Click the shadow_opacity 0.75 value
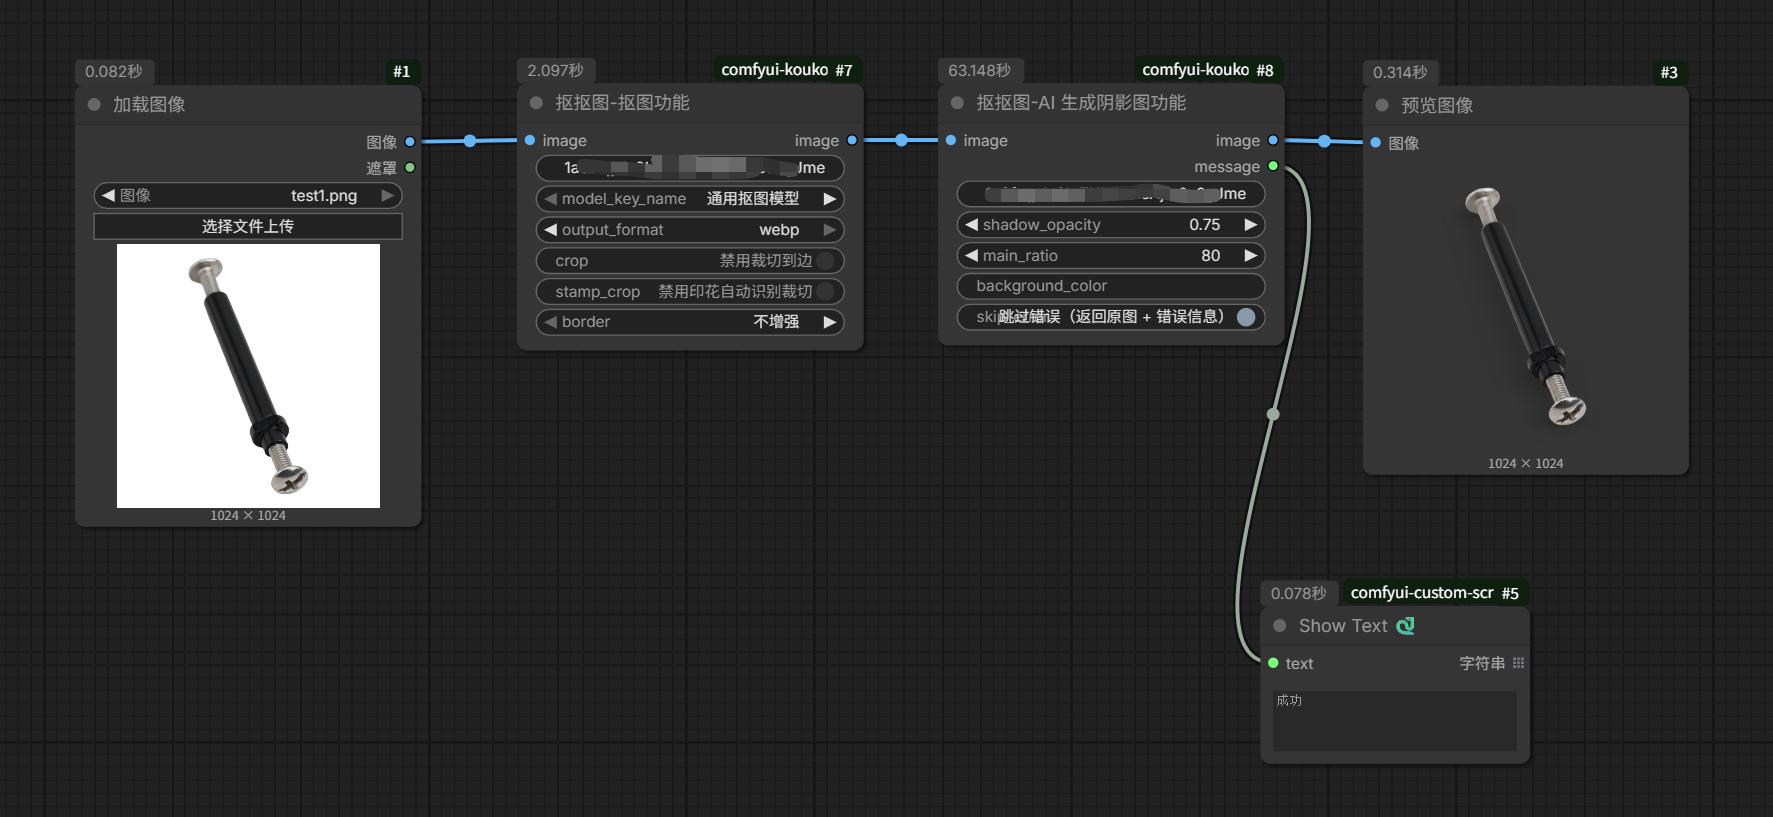This screenshot has width=1773, height=817. pos(1204,225)
